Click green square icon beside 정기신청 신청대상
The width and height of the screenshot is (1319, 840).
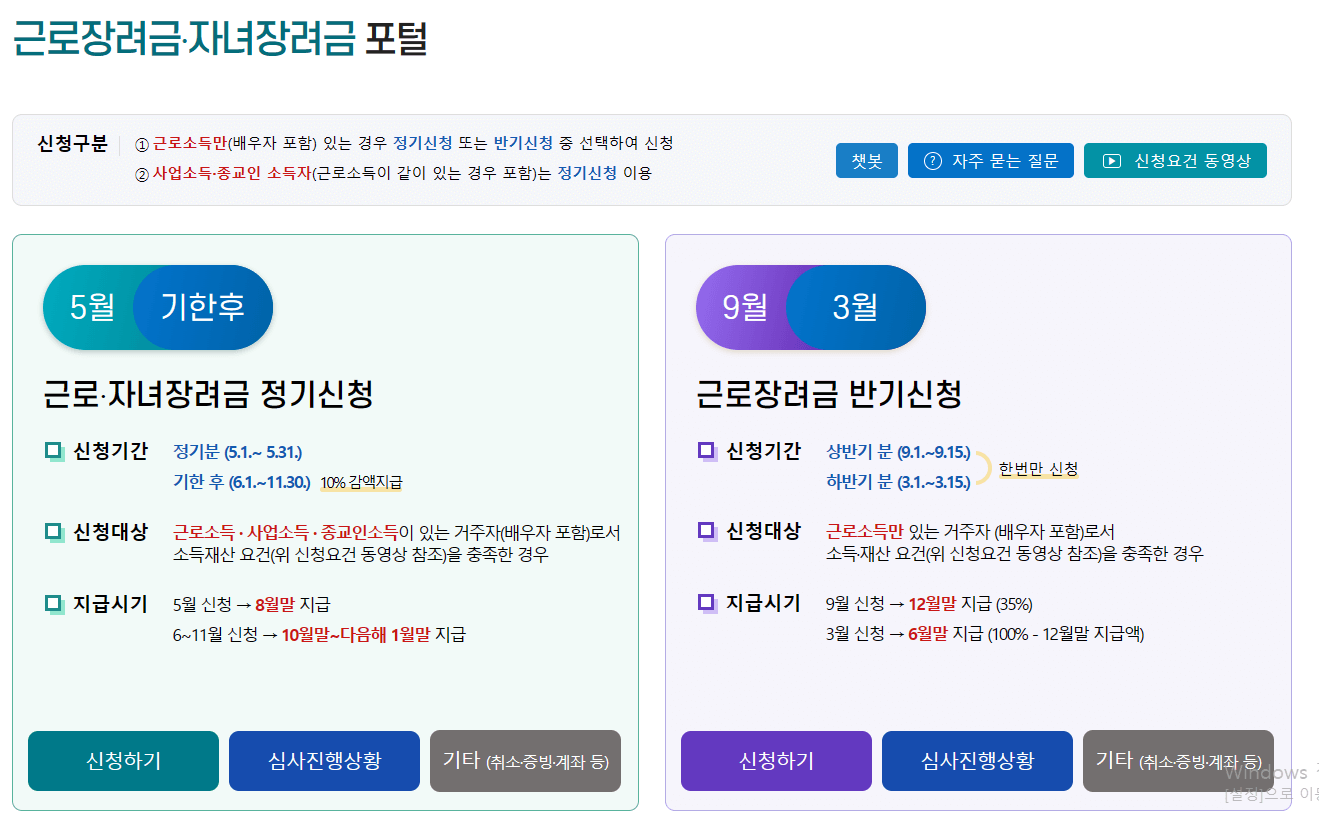pyautogui.click(x=54, y=533)
